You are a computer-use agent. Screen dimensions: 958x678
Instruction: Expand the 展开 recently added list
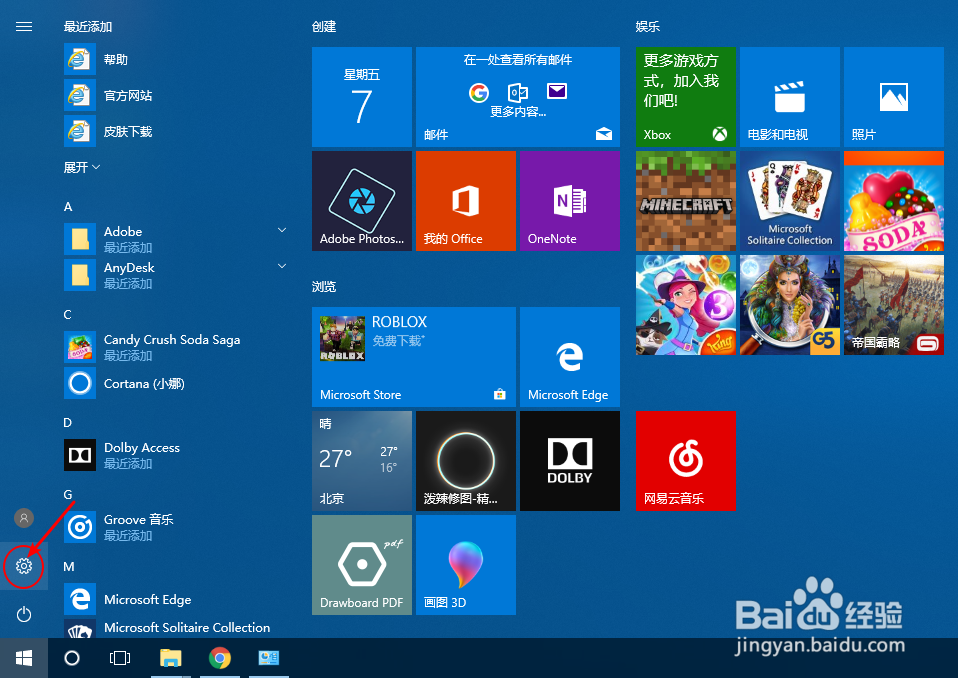pyautogui.click(x=82, y=167)
